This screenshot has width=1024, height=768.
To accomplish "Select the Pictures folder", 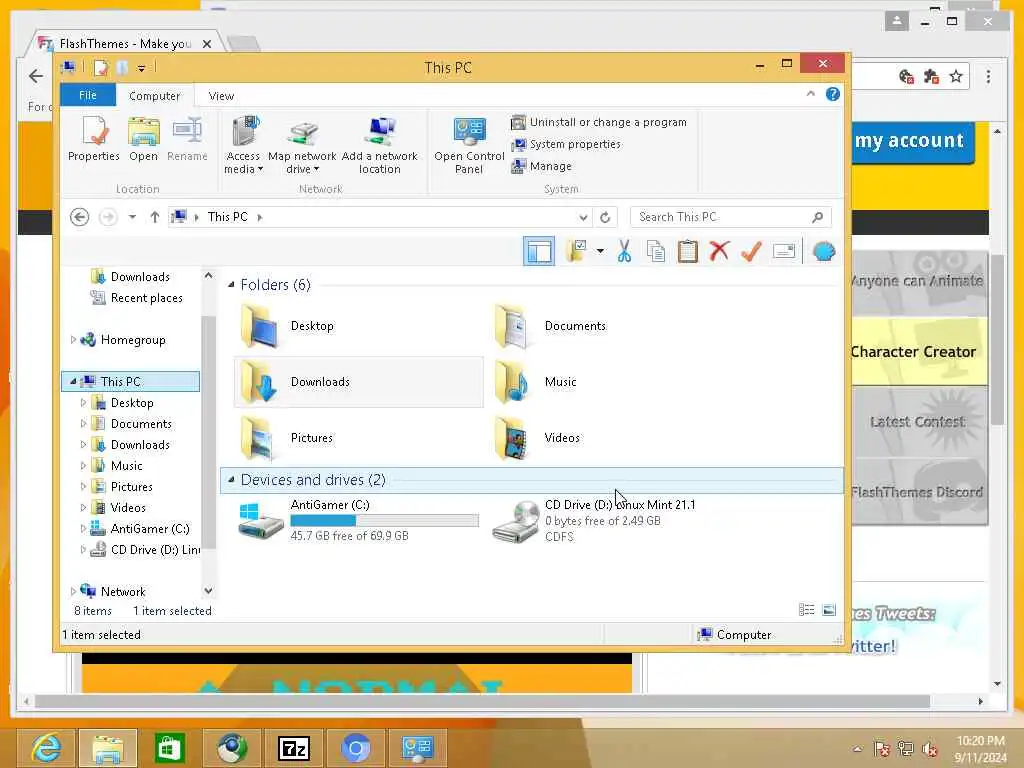I will pos(358,438).
